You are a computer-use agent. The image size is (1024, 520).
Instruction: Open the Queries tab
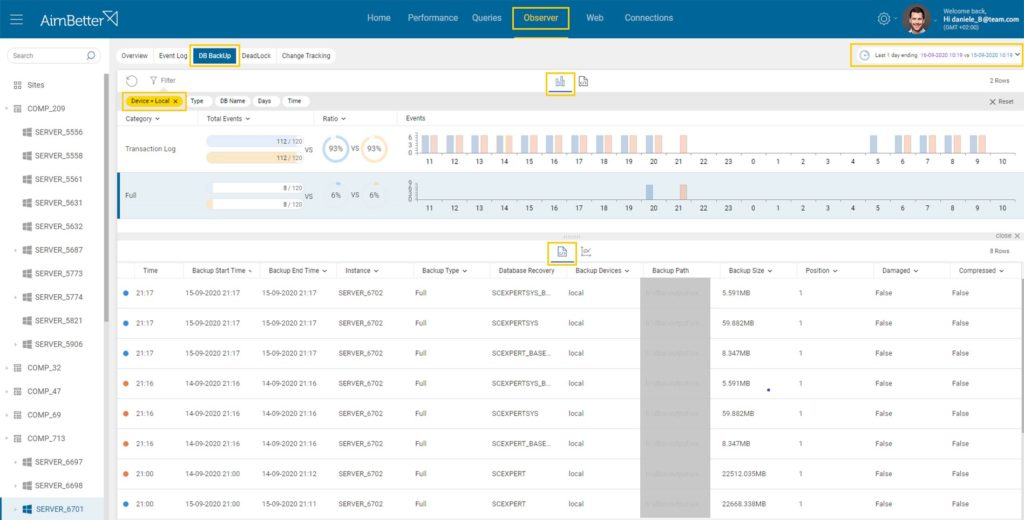click(x=487, y=18)
